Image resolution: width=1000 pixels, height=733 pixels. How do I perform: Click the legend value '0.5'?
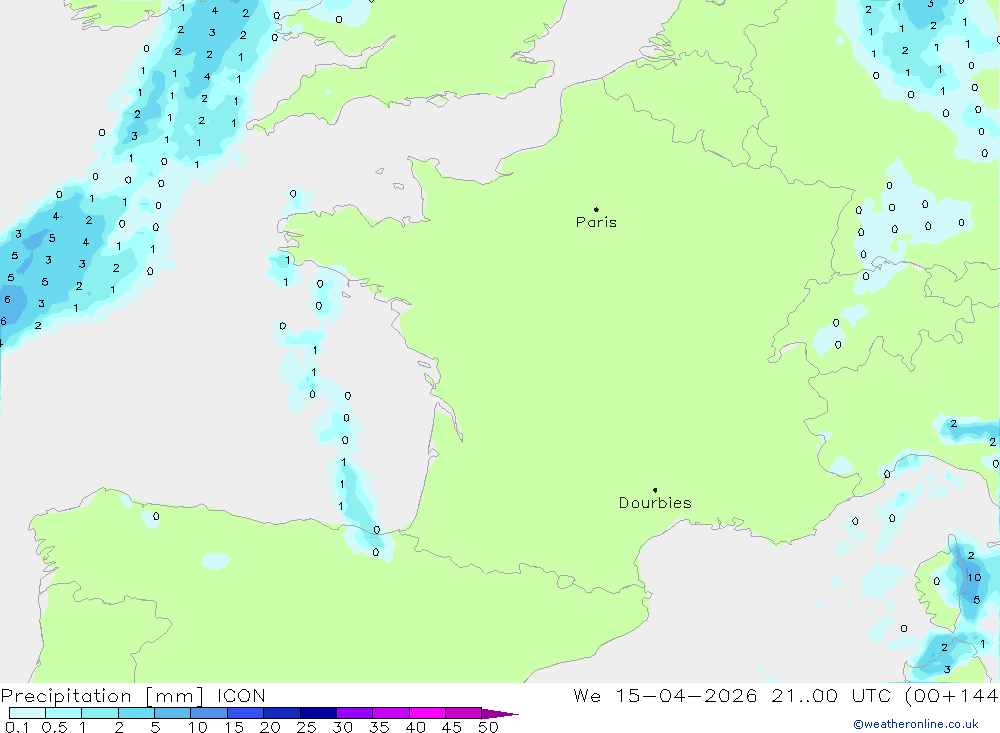[54, 727]
